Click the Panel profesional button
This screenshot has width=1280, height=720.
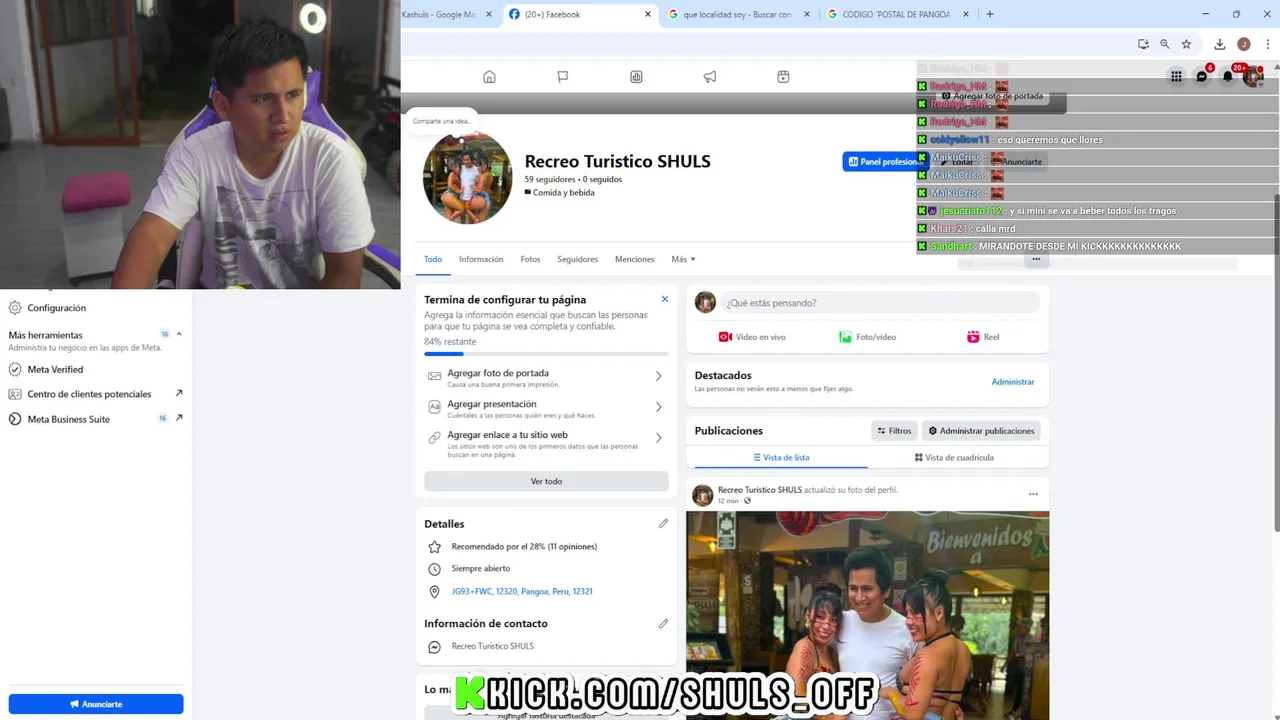point(884,162)
